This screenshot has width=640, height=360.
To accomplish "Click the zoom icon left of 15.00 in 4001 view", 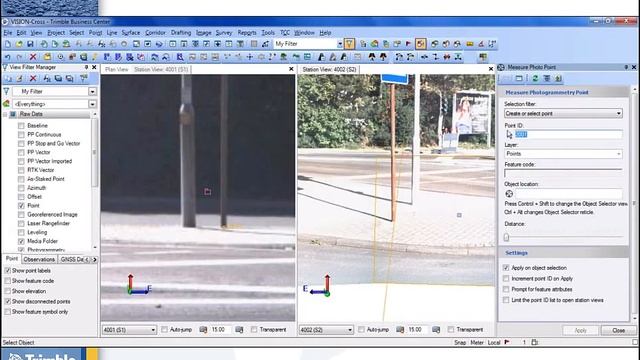I will (x=203, y=329).
